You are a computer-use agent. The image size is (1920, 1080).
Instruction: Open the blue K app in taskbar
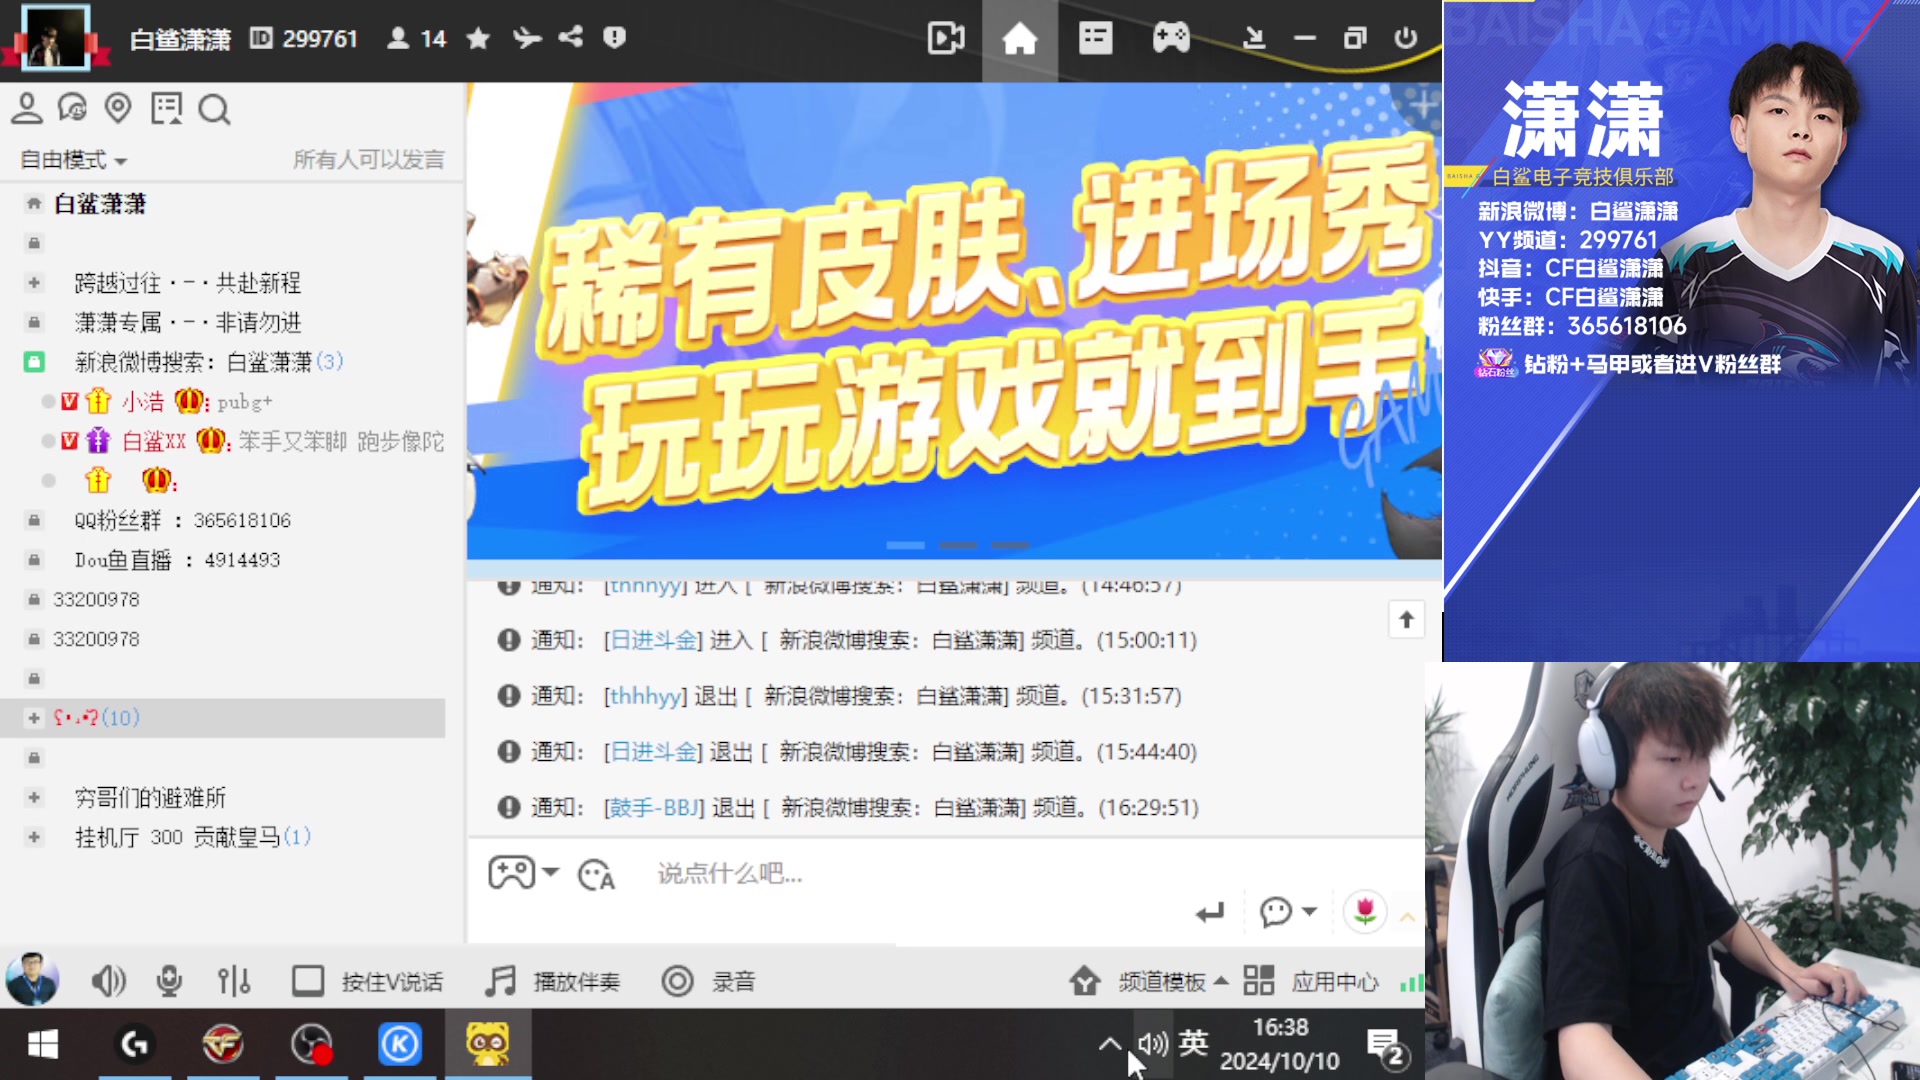point(399,1045)
